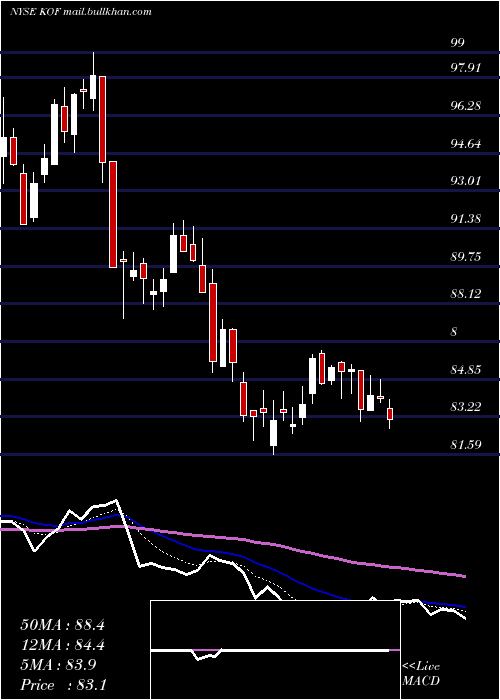The width and height of the screenshot is (500, 700).
Task: Select the 93.01 price axis label
Action: (465, 181)
